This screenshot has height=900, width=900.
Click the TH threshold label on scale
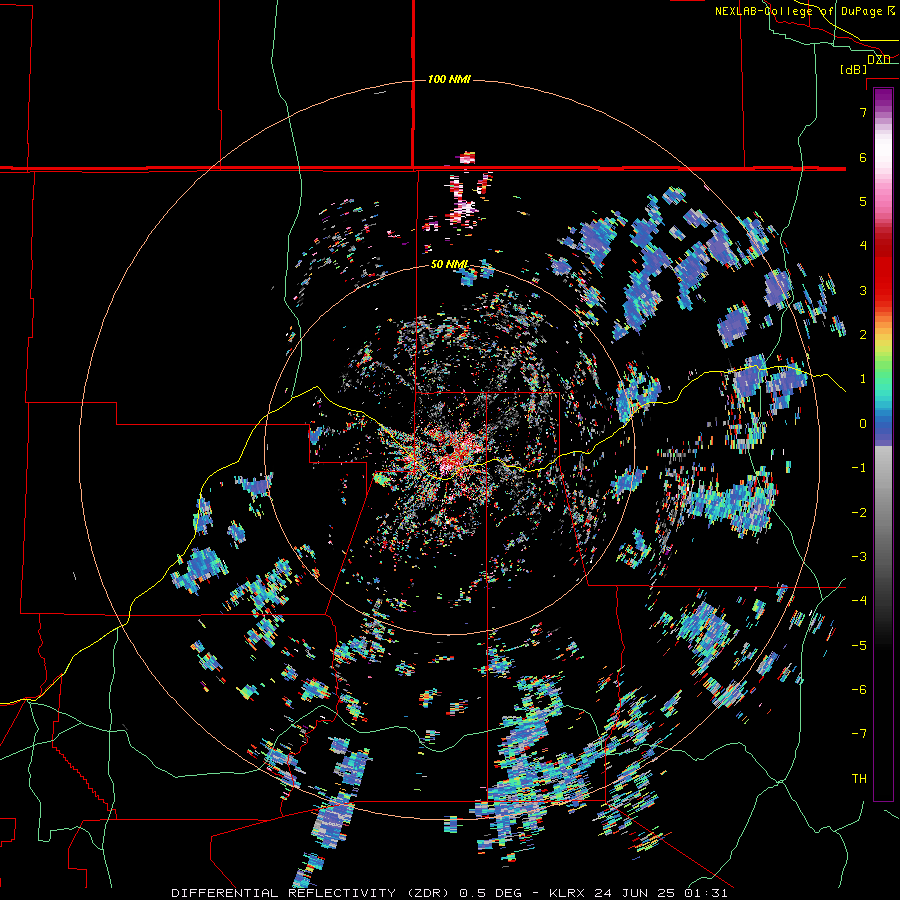click(859, 778)
